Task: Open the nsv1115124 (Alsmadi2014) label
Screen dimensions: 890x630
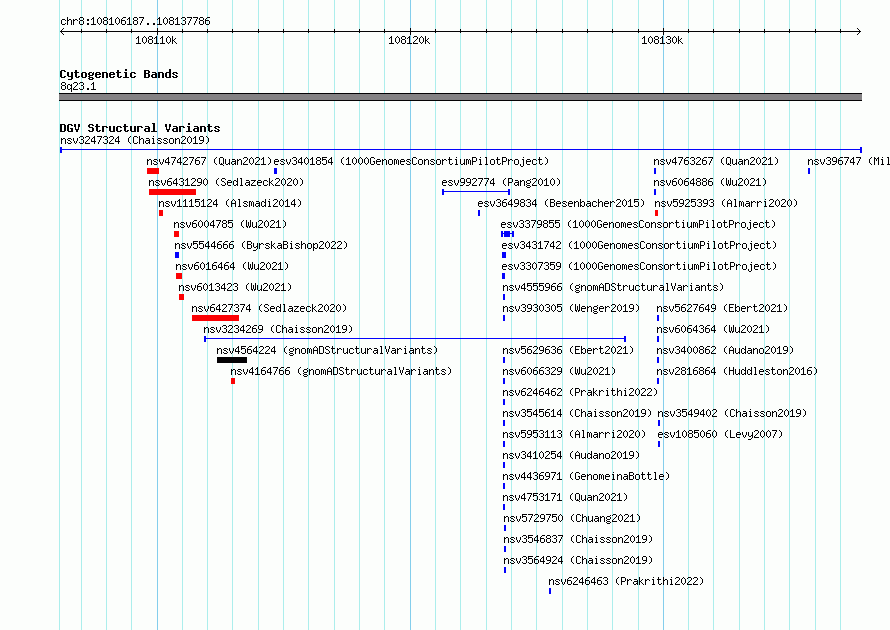Action: tap(230, 203)
